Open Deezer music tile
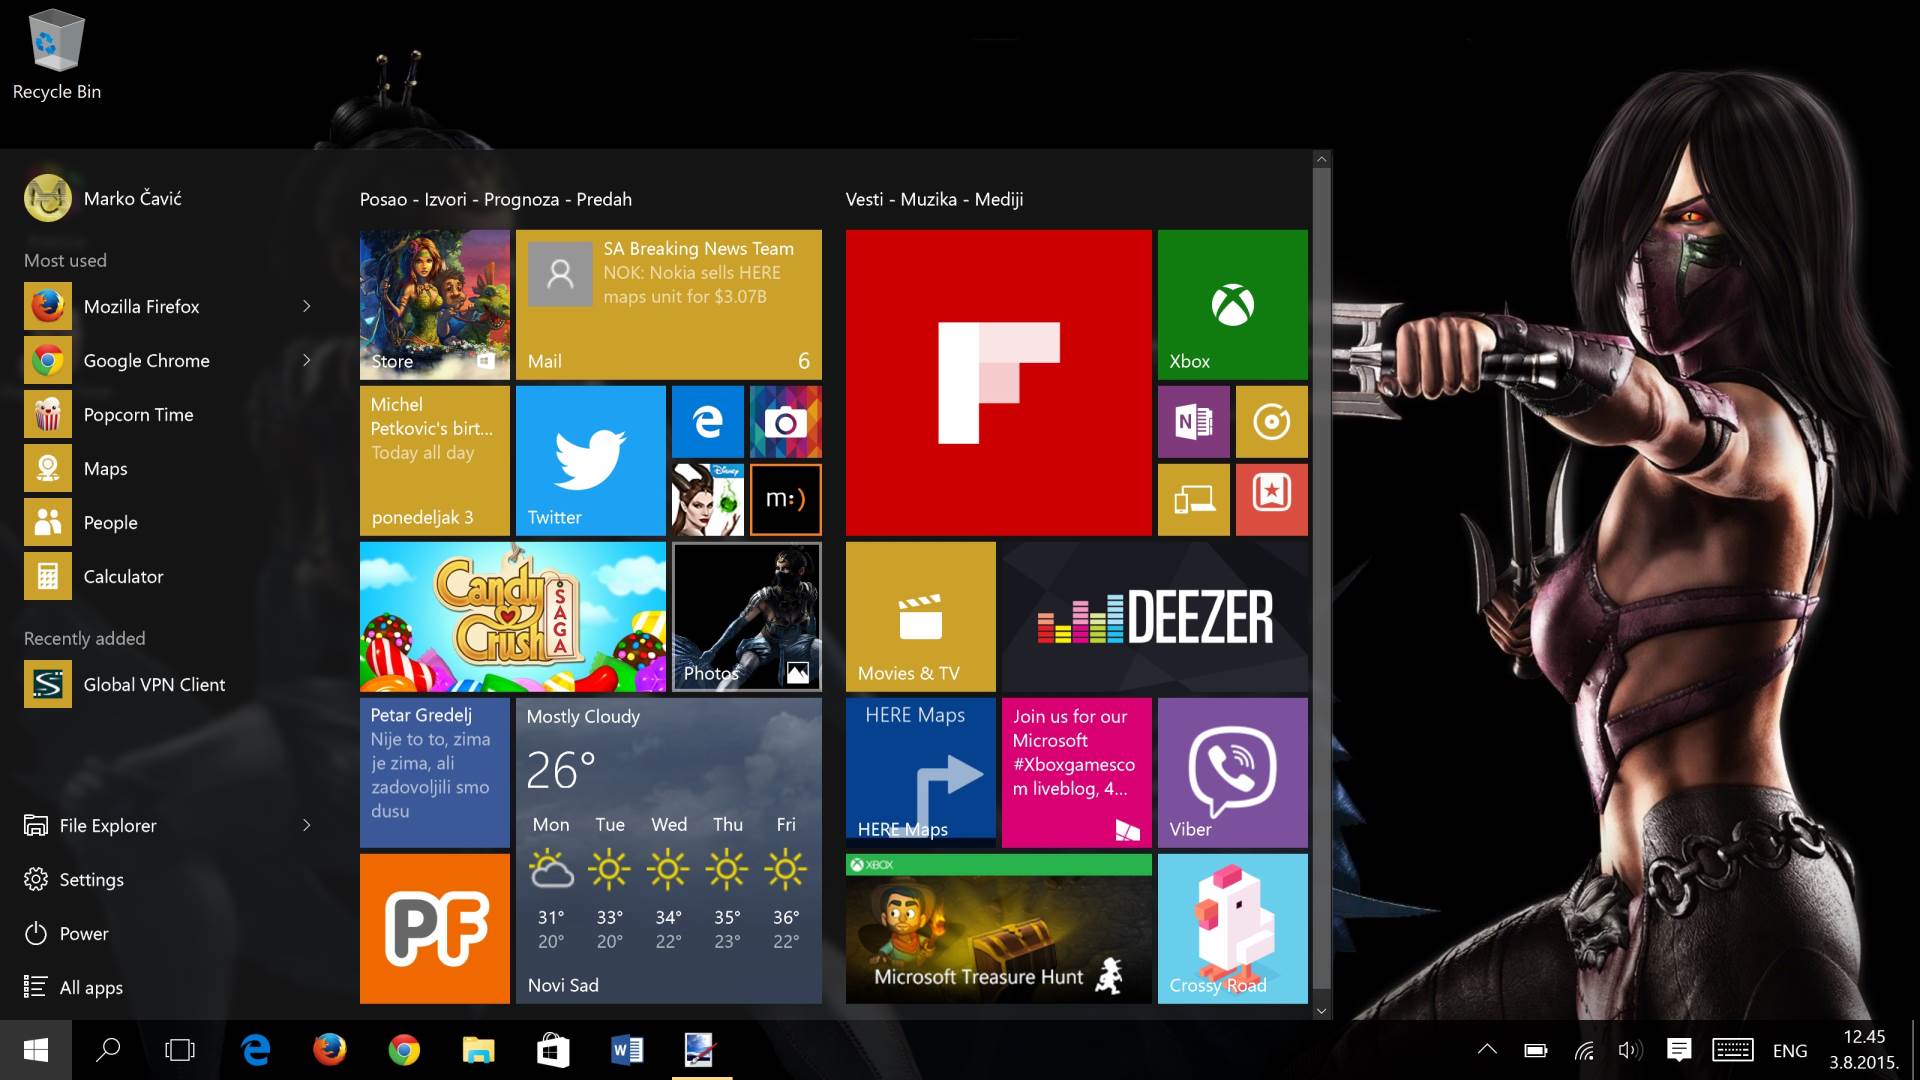Viewport: 1920px width, 1080px height. pyautogui.click(x=1154, y=617)
